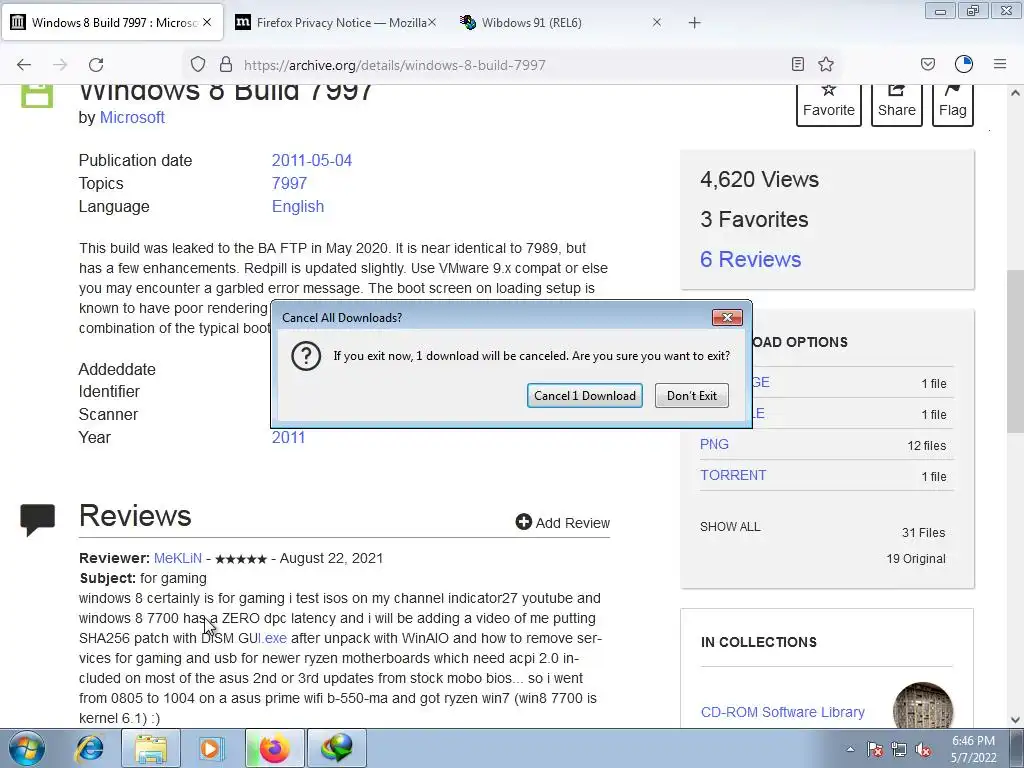
Task: Launch Internet Explorer from taskbar
Action: 89,748
